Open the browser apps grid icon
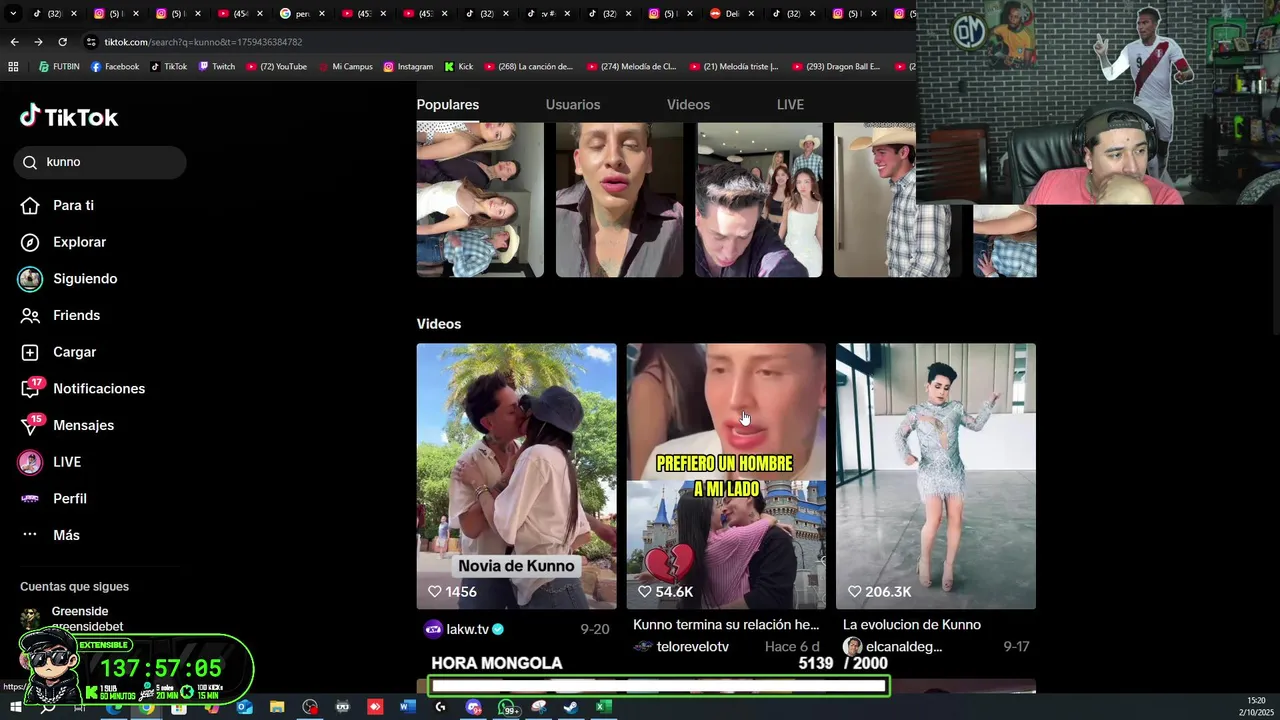Viewport: 1280px width, 720px height. (x=13, y=67)
